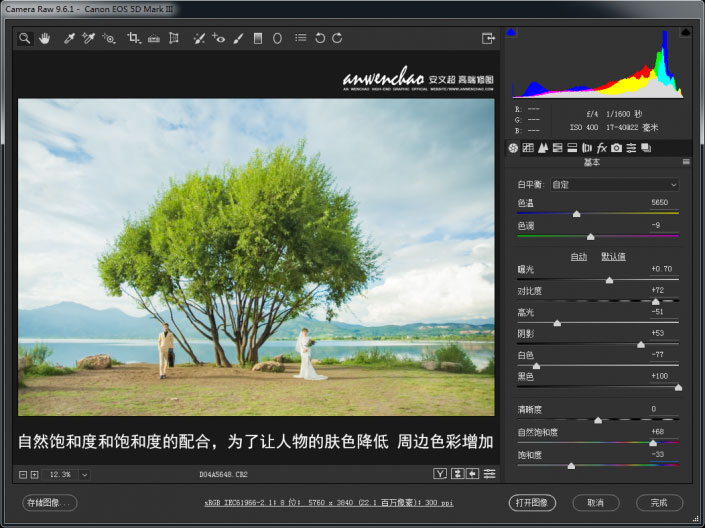The height and width of the screenshot is (528, 705).
Task: Copy current settings to before
Action: (473, 474)
